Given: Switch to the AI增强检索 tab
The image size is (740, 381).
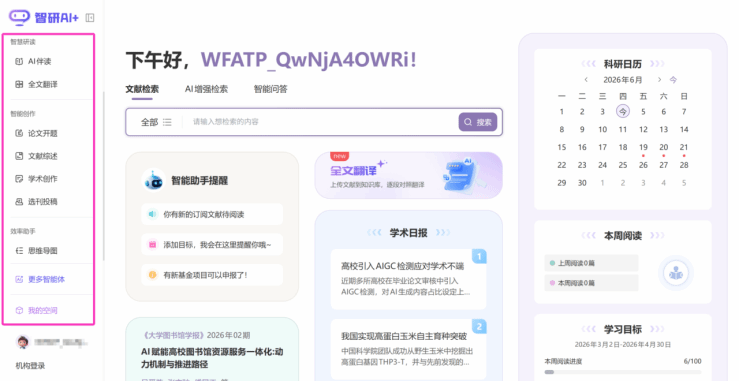Looking at the screenshot, I should pyautogui.click(x=206, y=89).
